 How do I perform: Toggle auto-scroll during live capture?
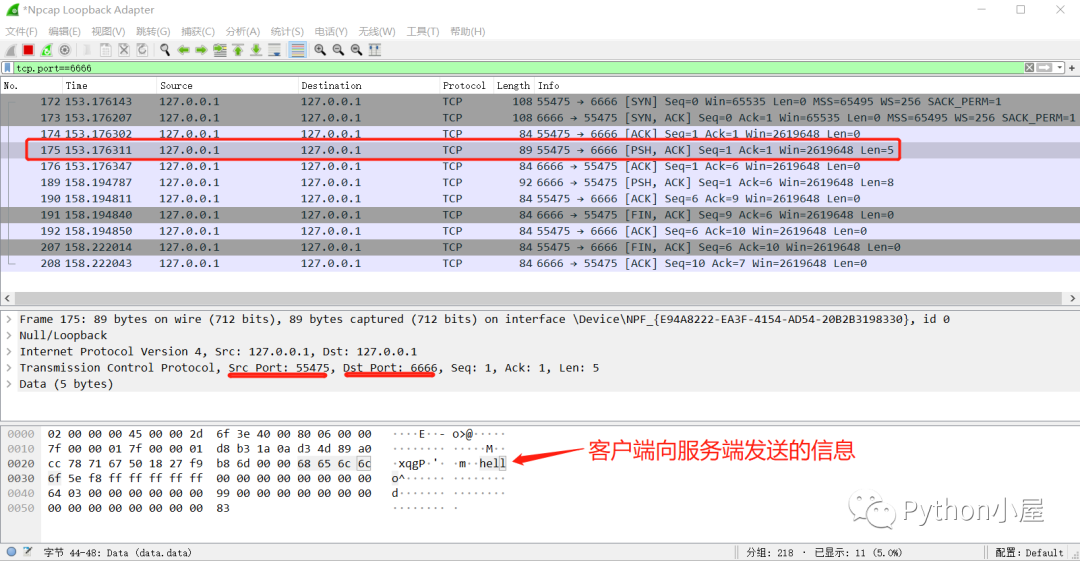[x=274, y=50]
